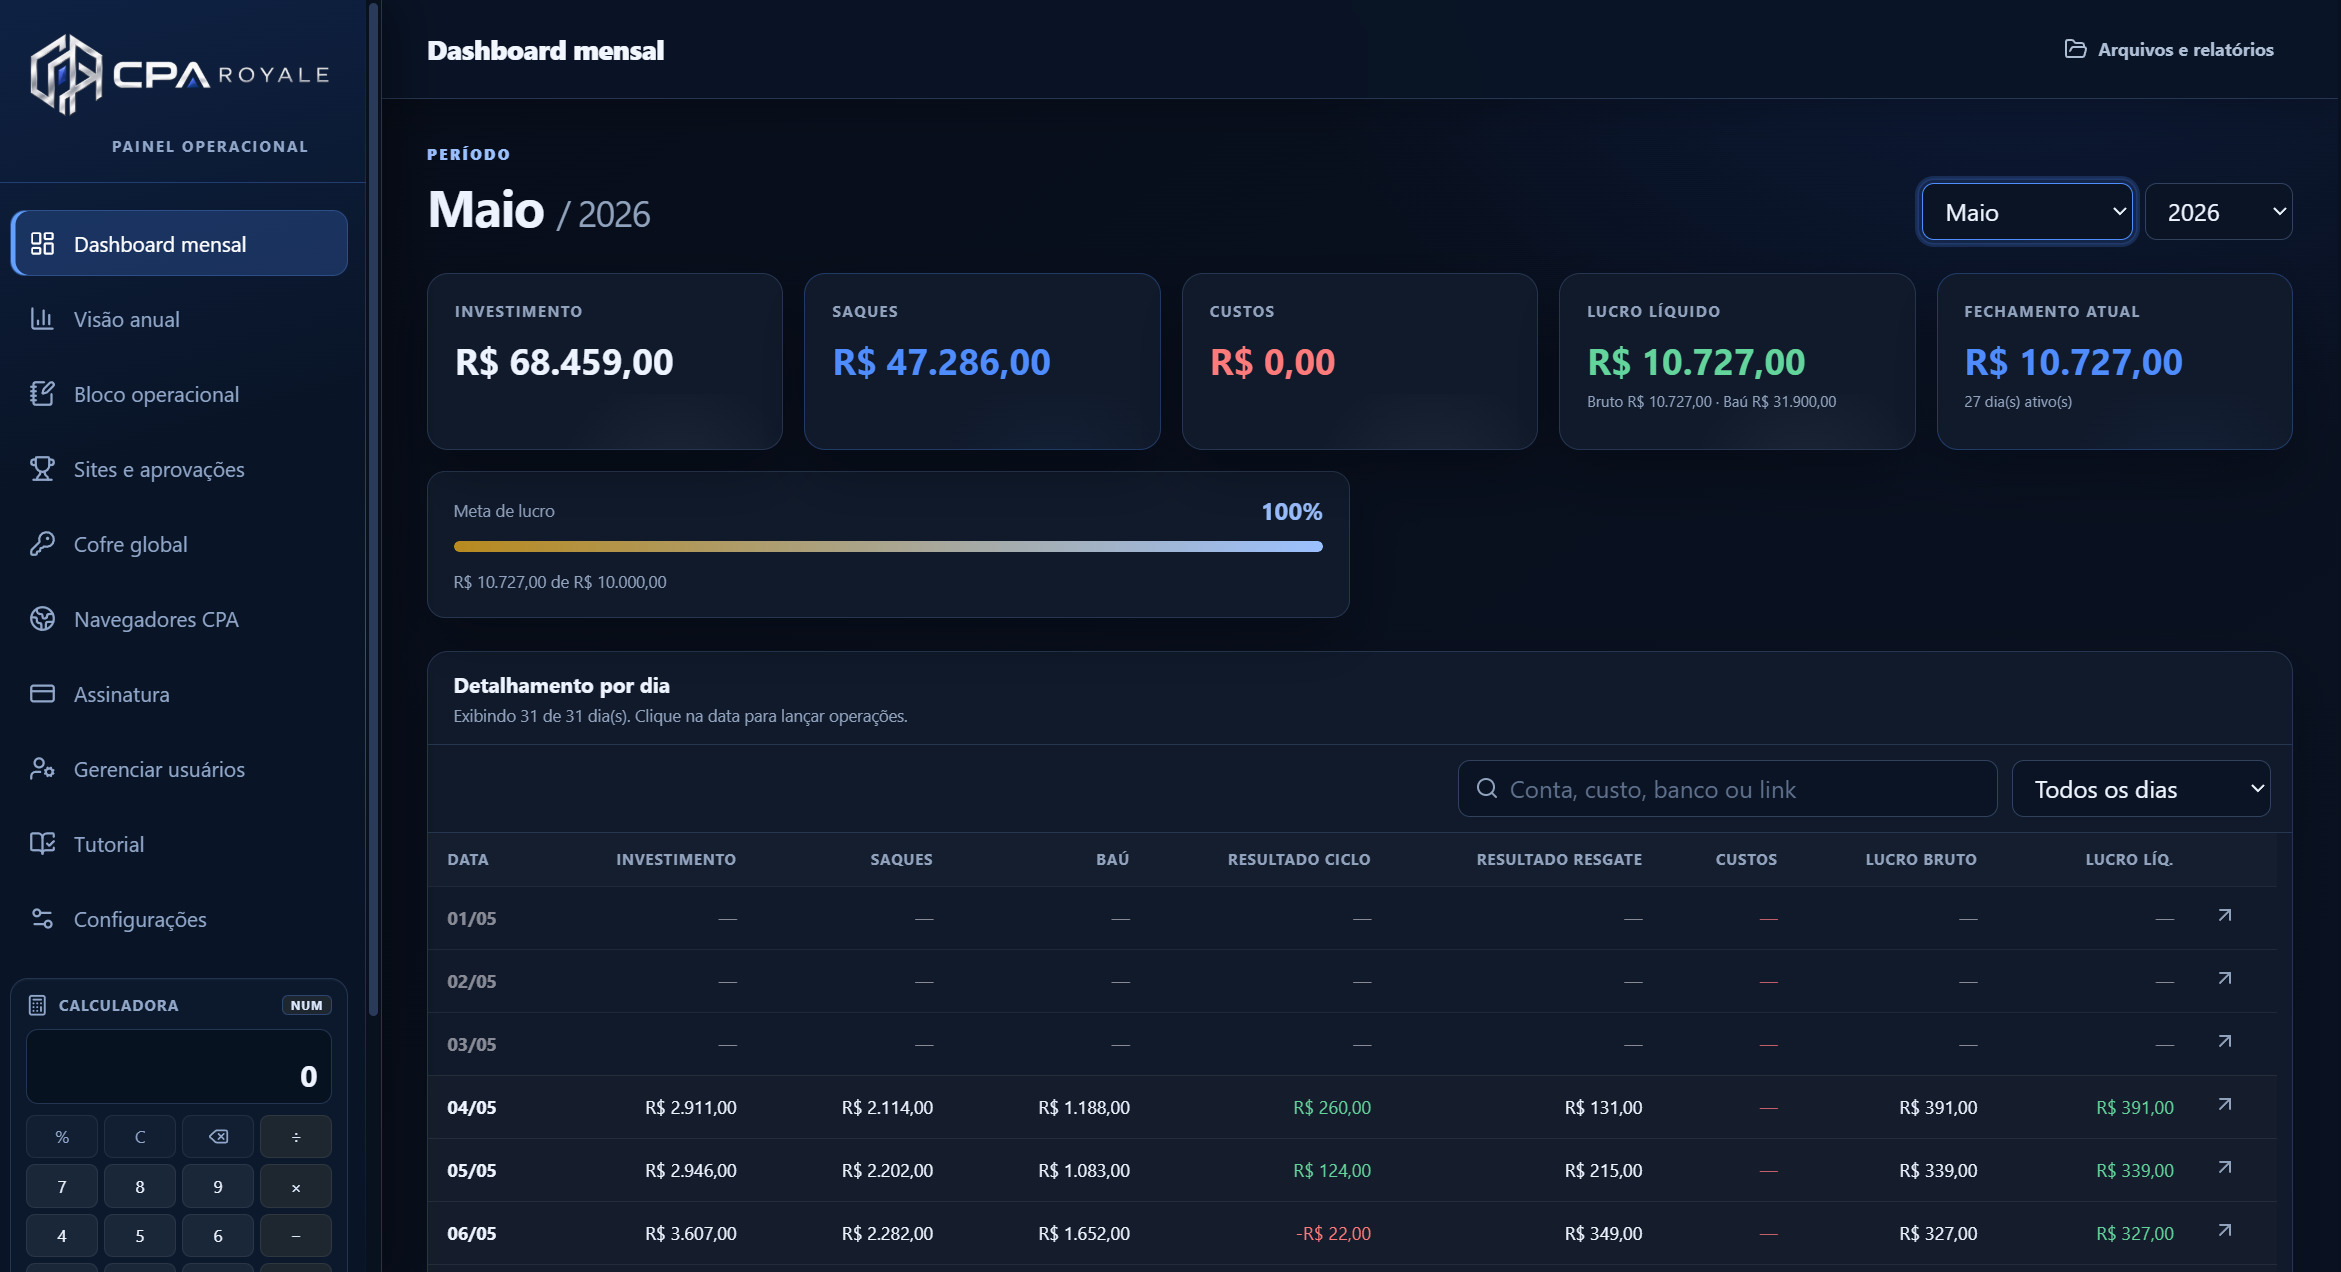Click the date 04/05 to launch operations
This screenshot has width=2341, height=1272.
coord(472,1107)
